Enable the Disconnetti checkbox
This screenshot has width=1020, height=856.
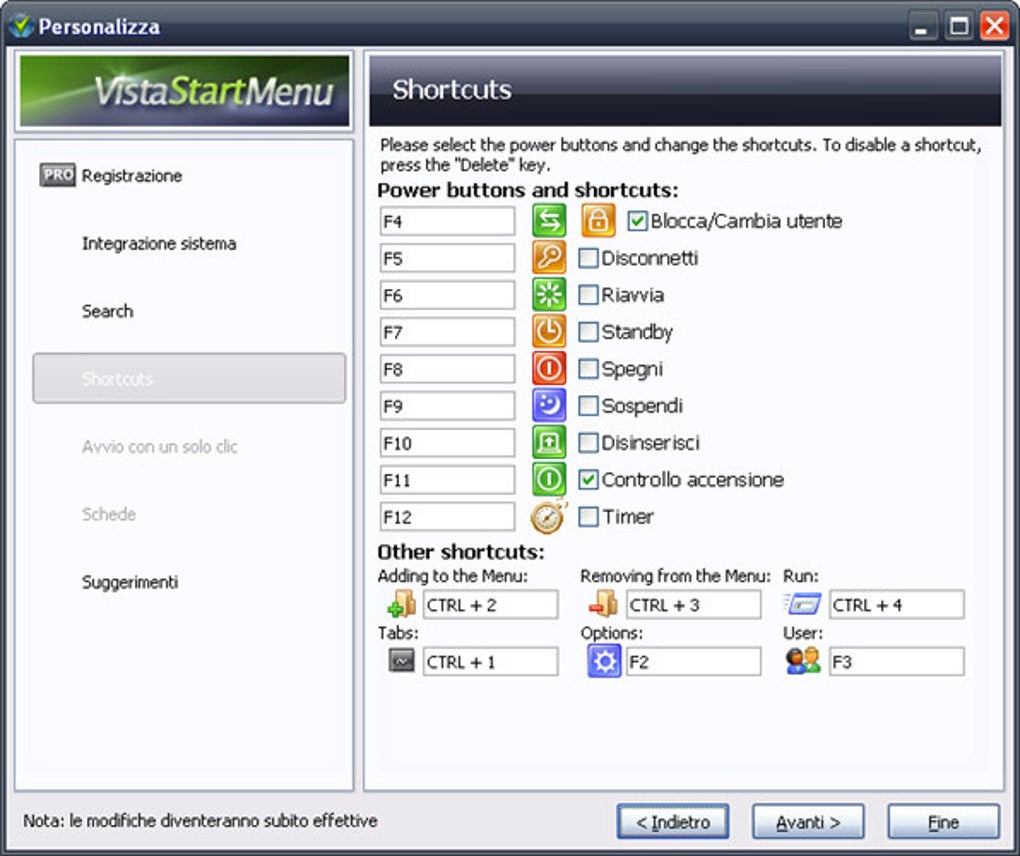pyautogui.click(x=588, y=258)
